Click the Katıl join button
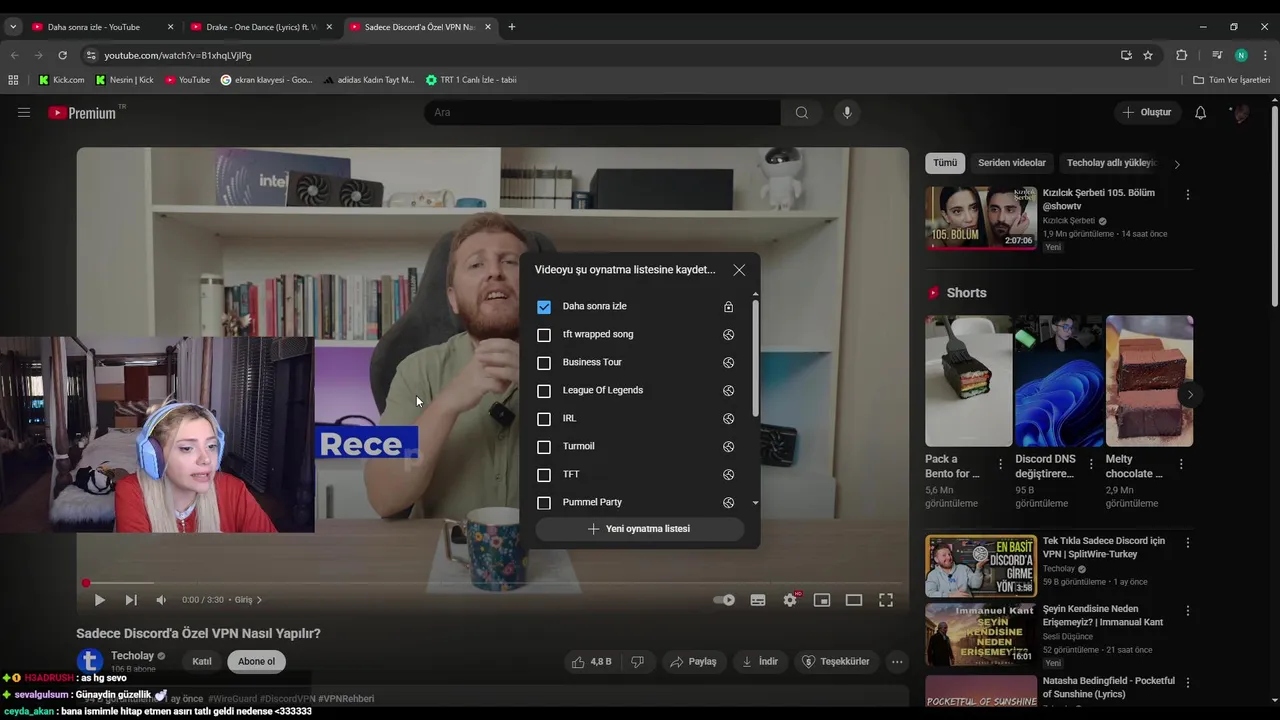This screenshot has height=720, width=1280. [202, 661]
